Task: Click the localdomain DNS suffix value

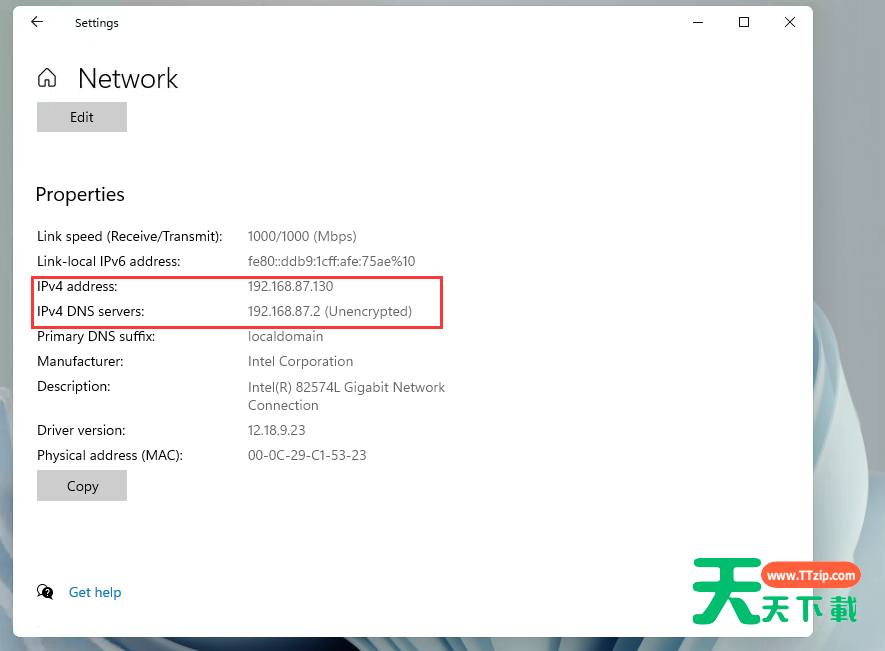Action: pos(285,336)
